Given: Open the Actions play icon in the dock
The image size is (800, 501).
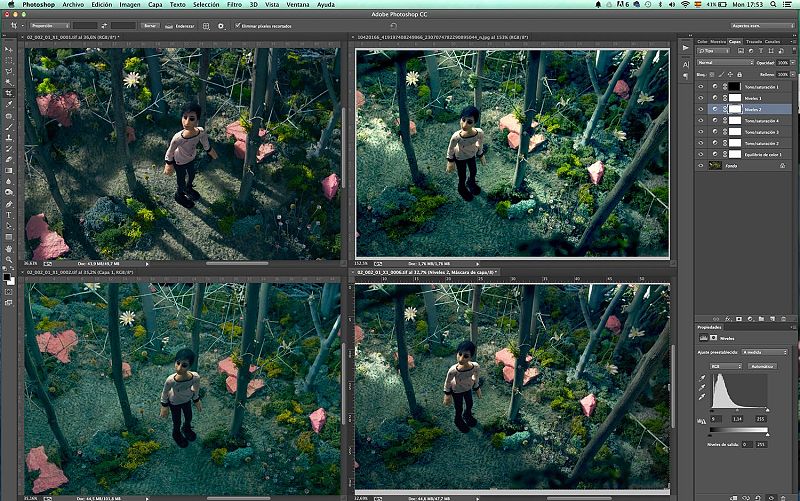Looking at the screenshot, I should pos(685,47).
